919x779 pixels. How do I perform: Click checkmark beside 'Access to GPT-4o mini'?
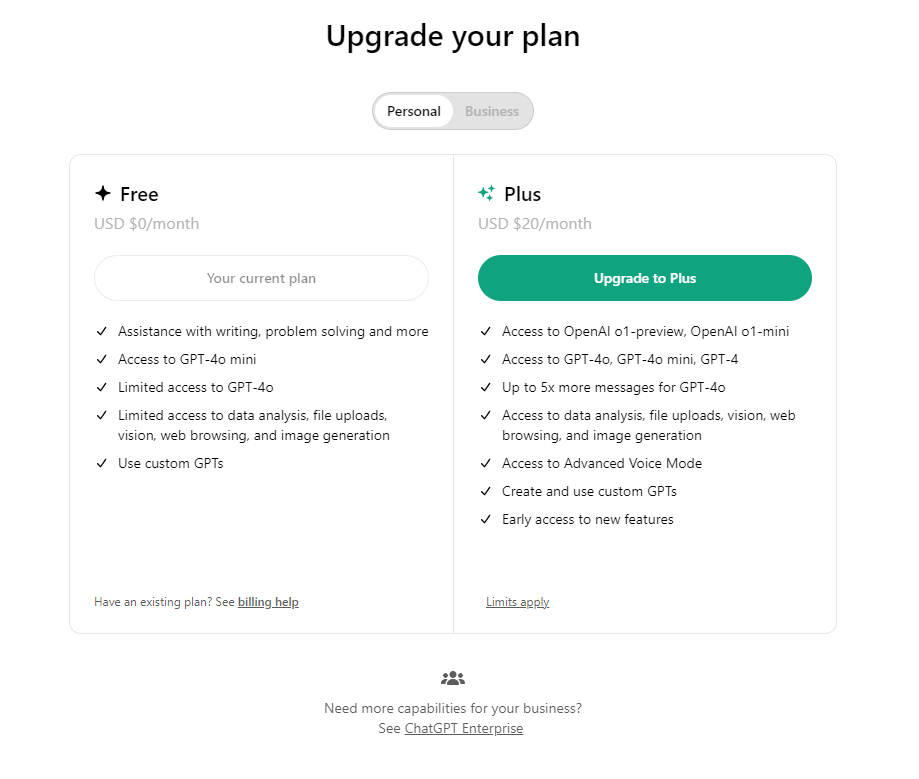point(102,360)
